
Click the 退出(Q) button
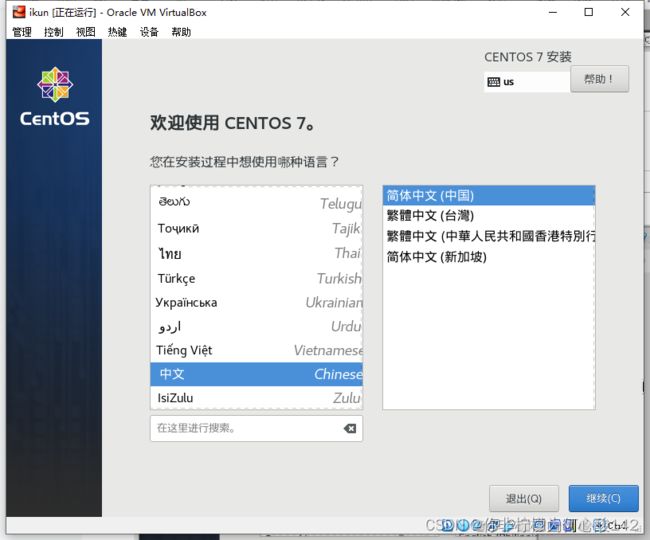click(x=524, y=499)
